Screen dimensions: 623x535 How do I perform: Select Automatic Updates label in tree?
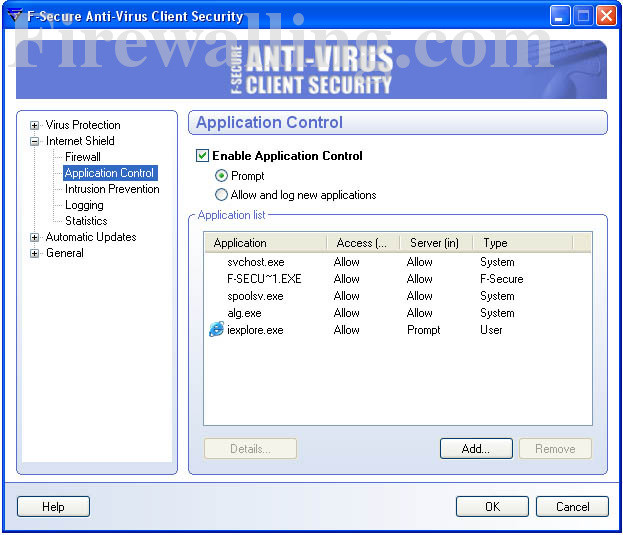pyautogui.click(x=91, y=237)
